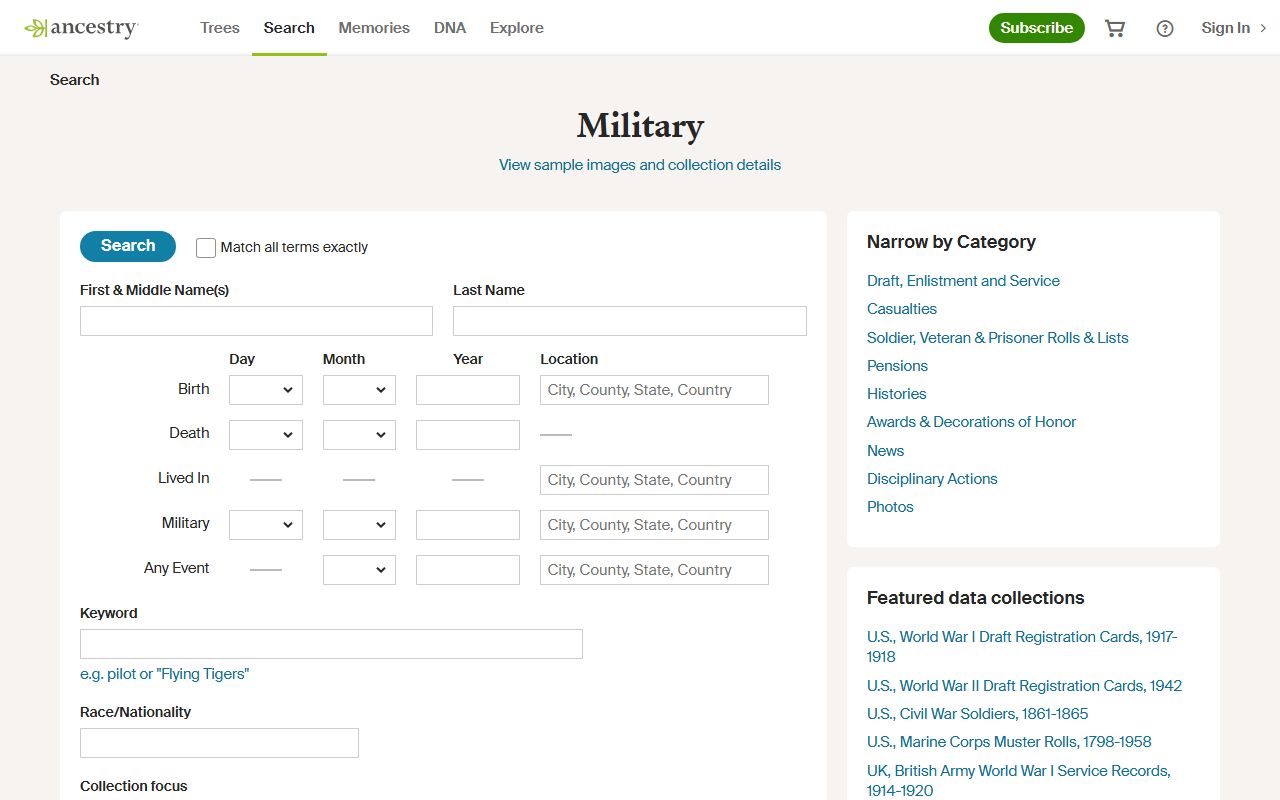Click the Death Year field
The image size is (1280, 800).
[x=468, y=435]
